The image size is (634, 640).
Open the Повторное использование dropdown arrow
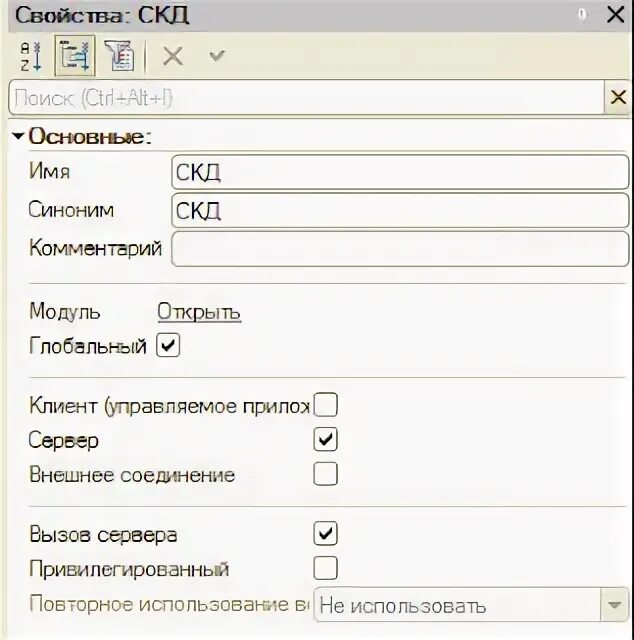[612, 605]
